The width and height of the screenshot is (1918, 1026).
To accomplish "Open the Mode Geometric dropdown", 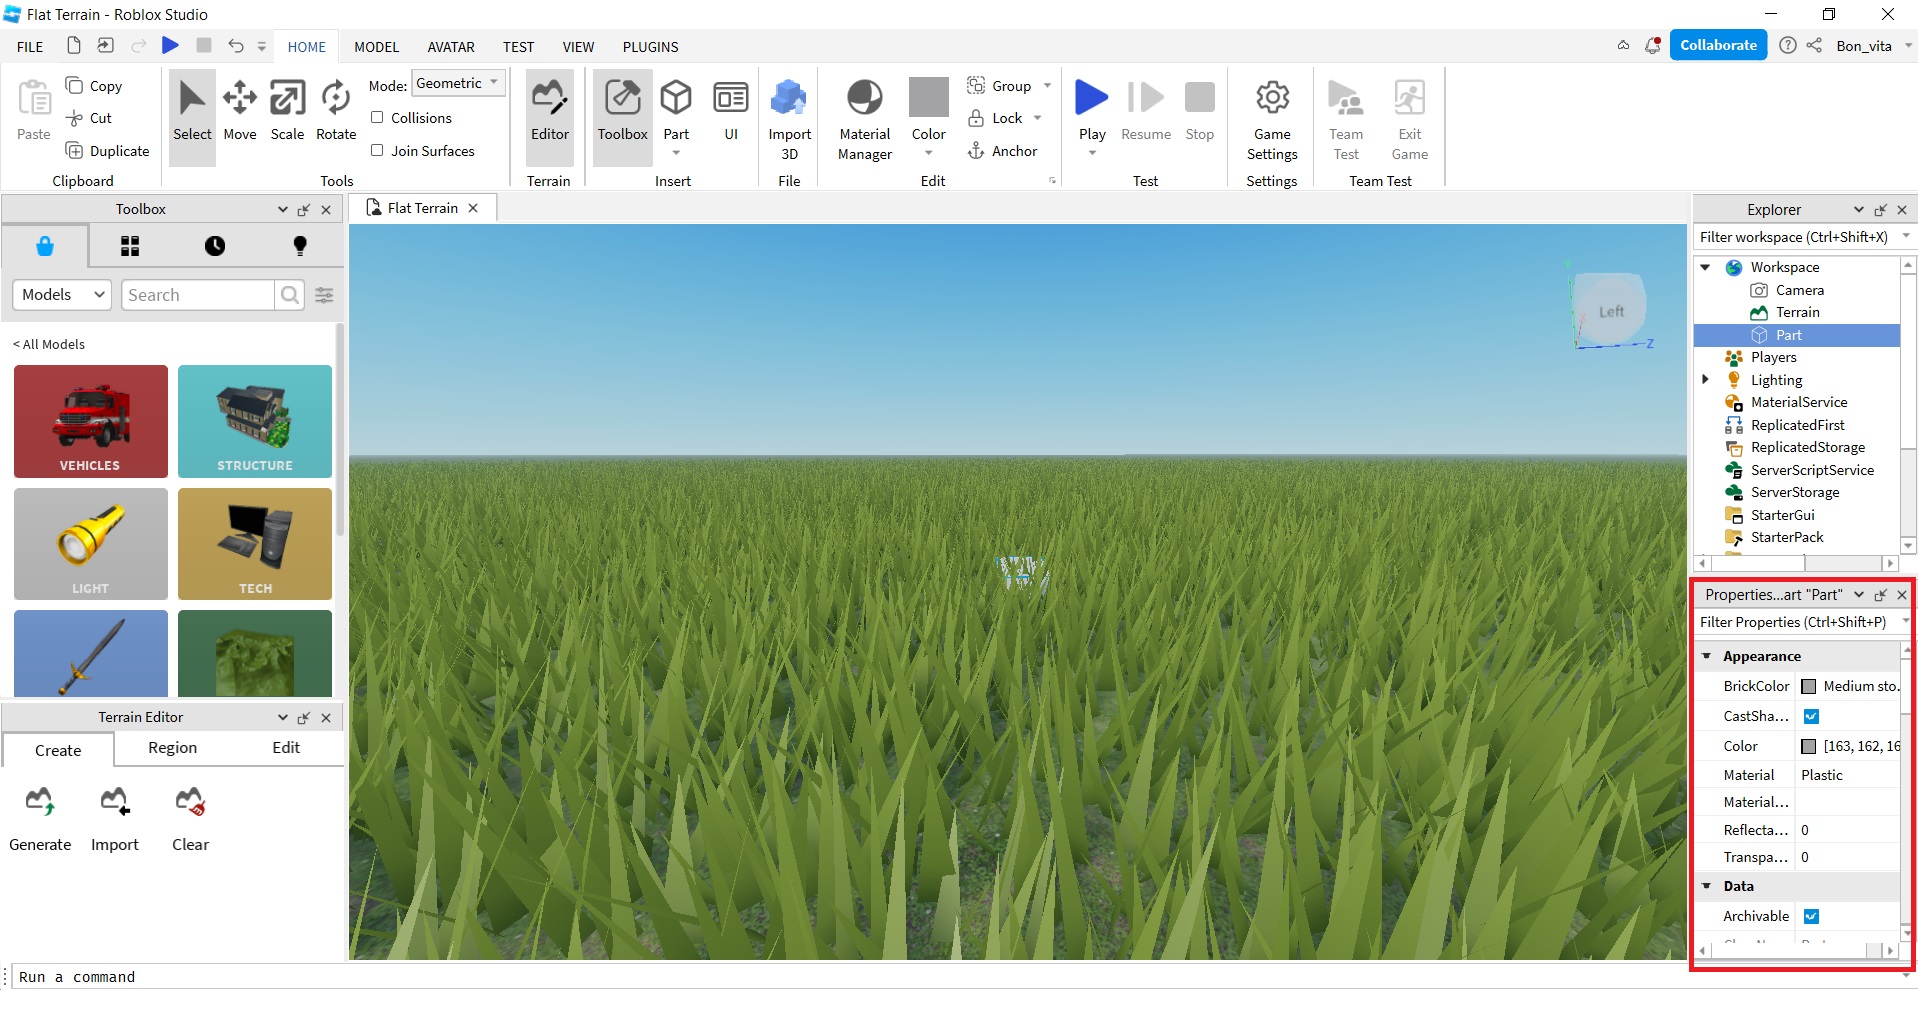I will (x=458, y=84).
